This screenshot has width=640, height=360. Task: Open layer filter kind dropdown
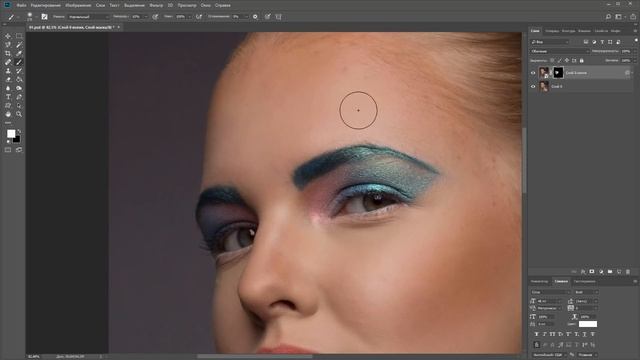click(550, 42)
